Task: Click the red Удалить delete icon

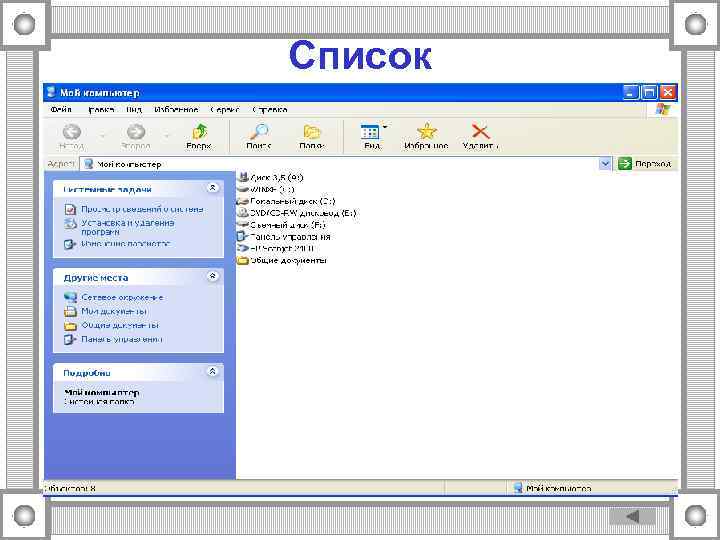Action: pos(480,132)
